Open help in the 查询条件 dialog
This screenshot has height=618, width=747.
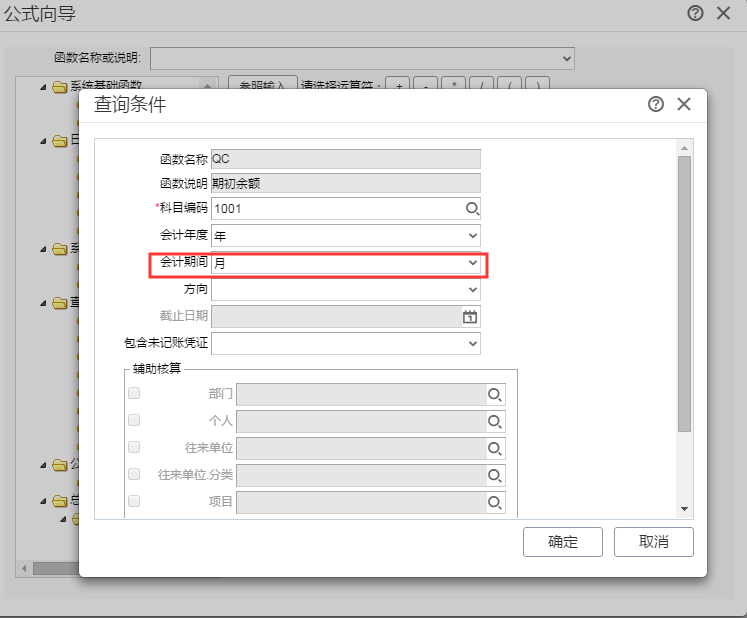(x=656, y=104)
